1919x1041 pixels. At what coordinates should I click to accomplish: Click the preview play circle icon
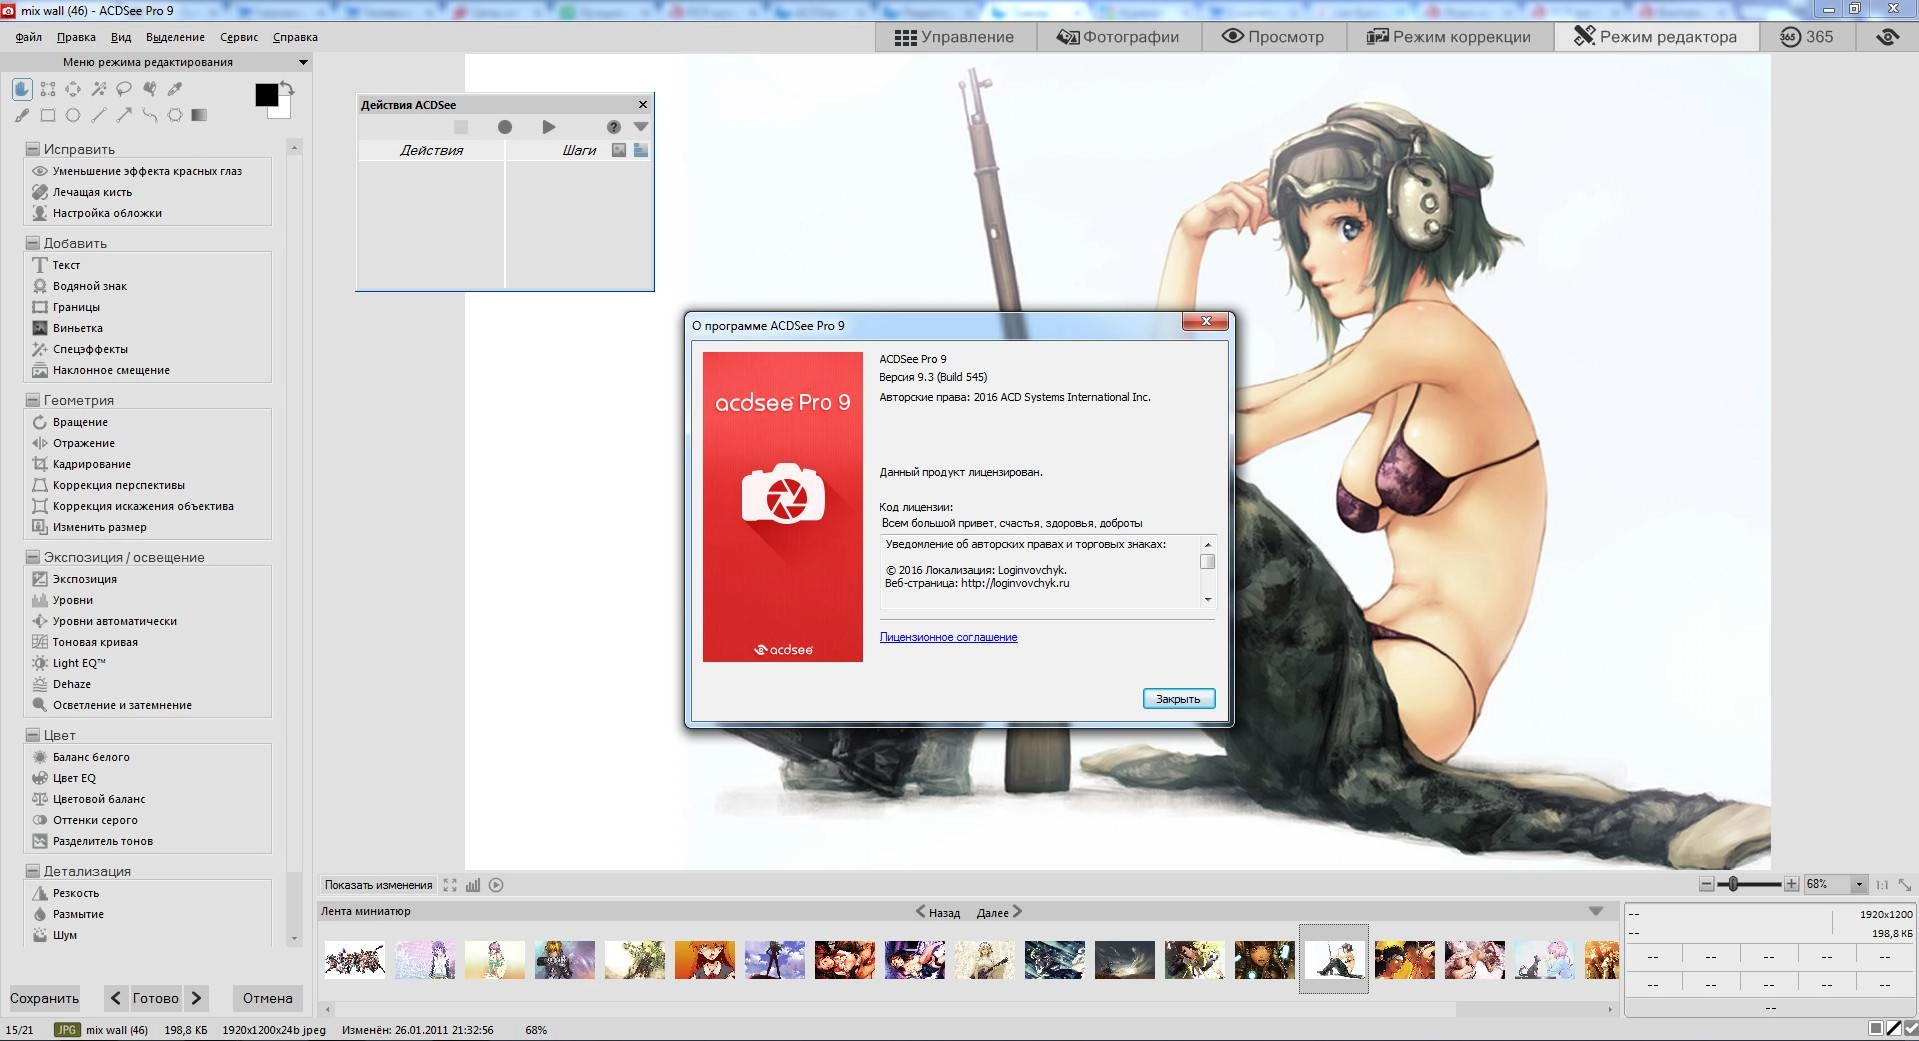click(496, 885)
